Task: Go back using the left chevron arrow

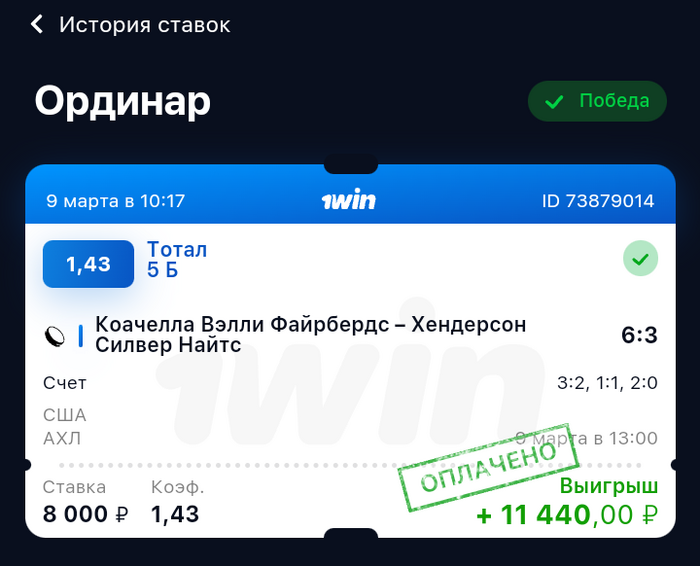Action: point(37,24)
